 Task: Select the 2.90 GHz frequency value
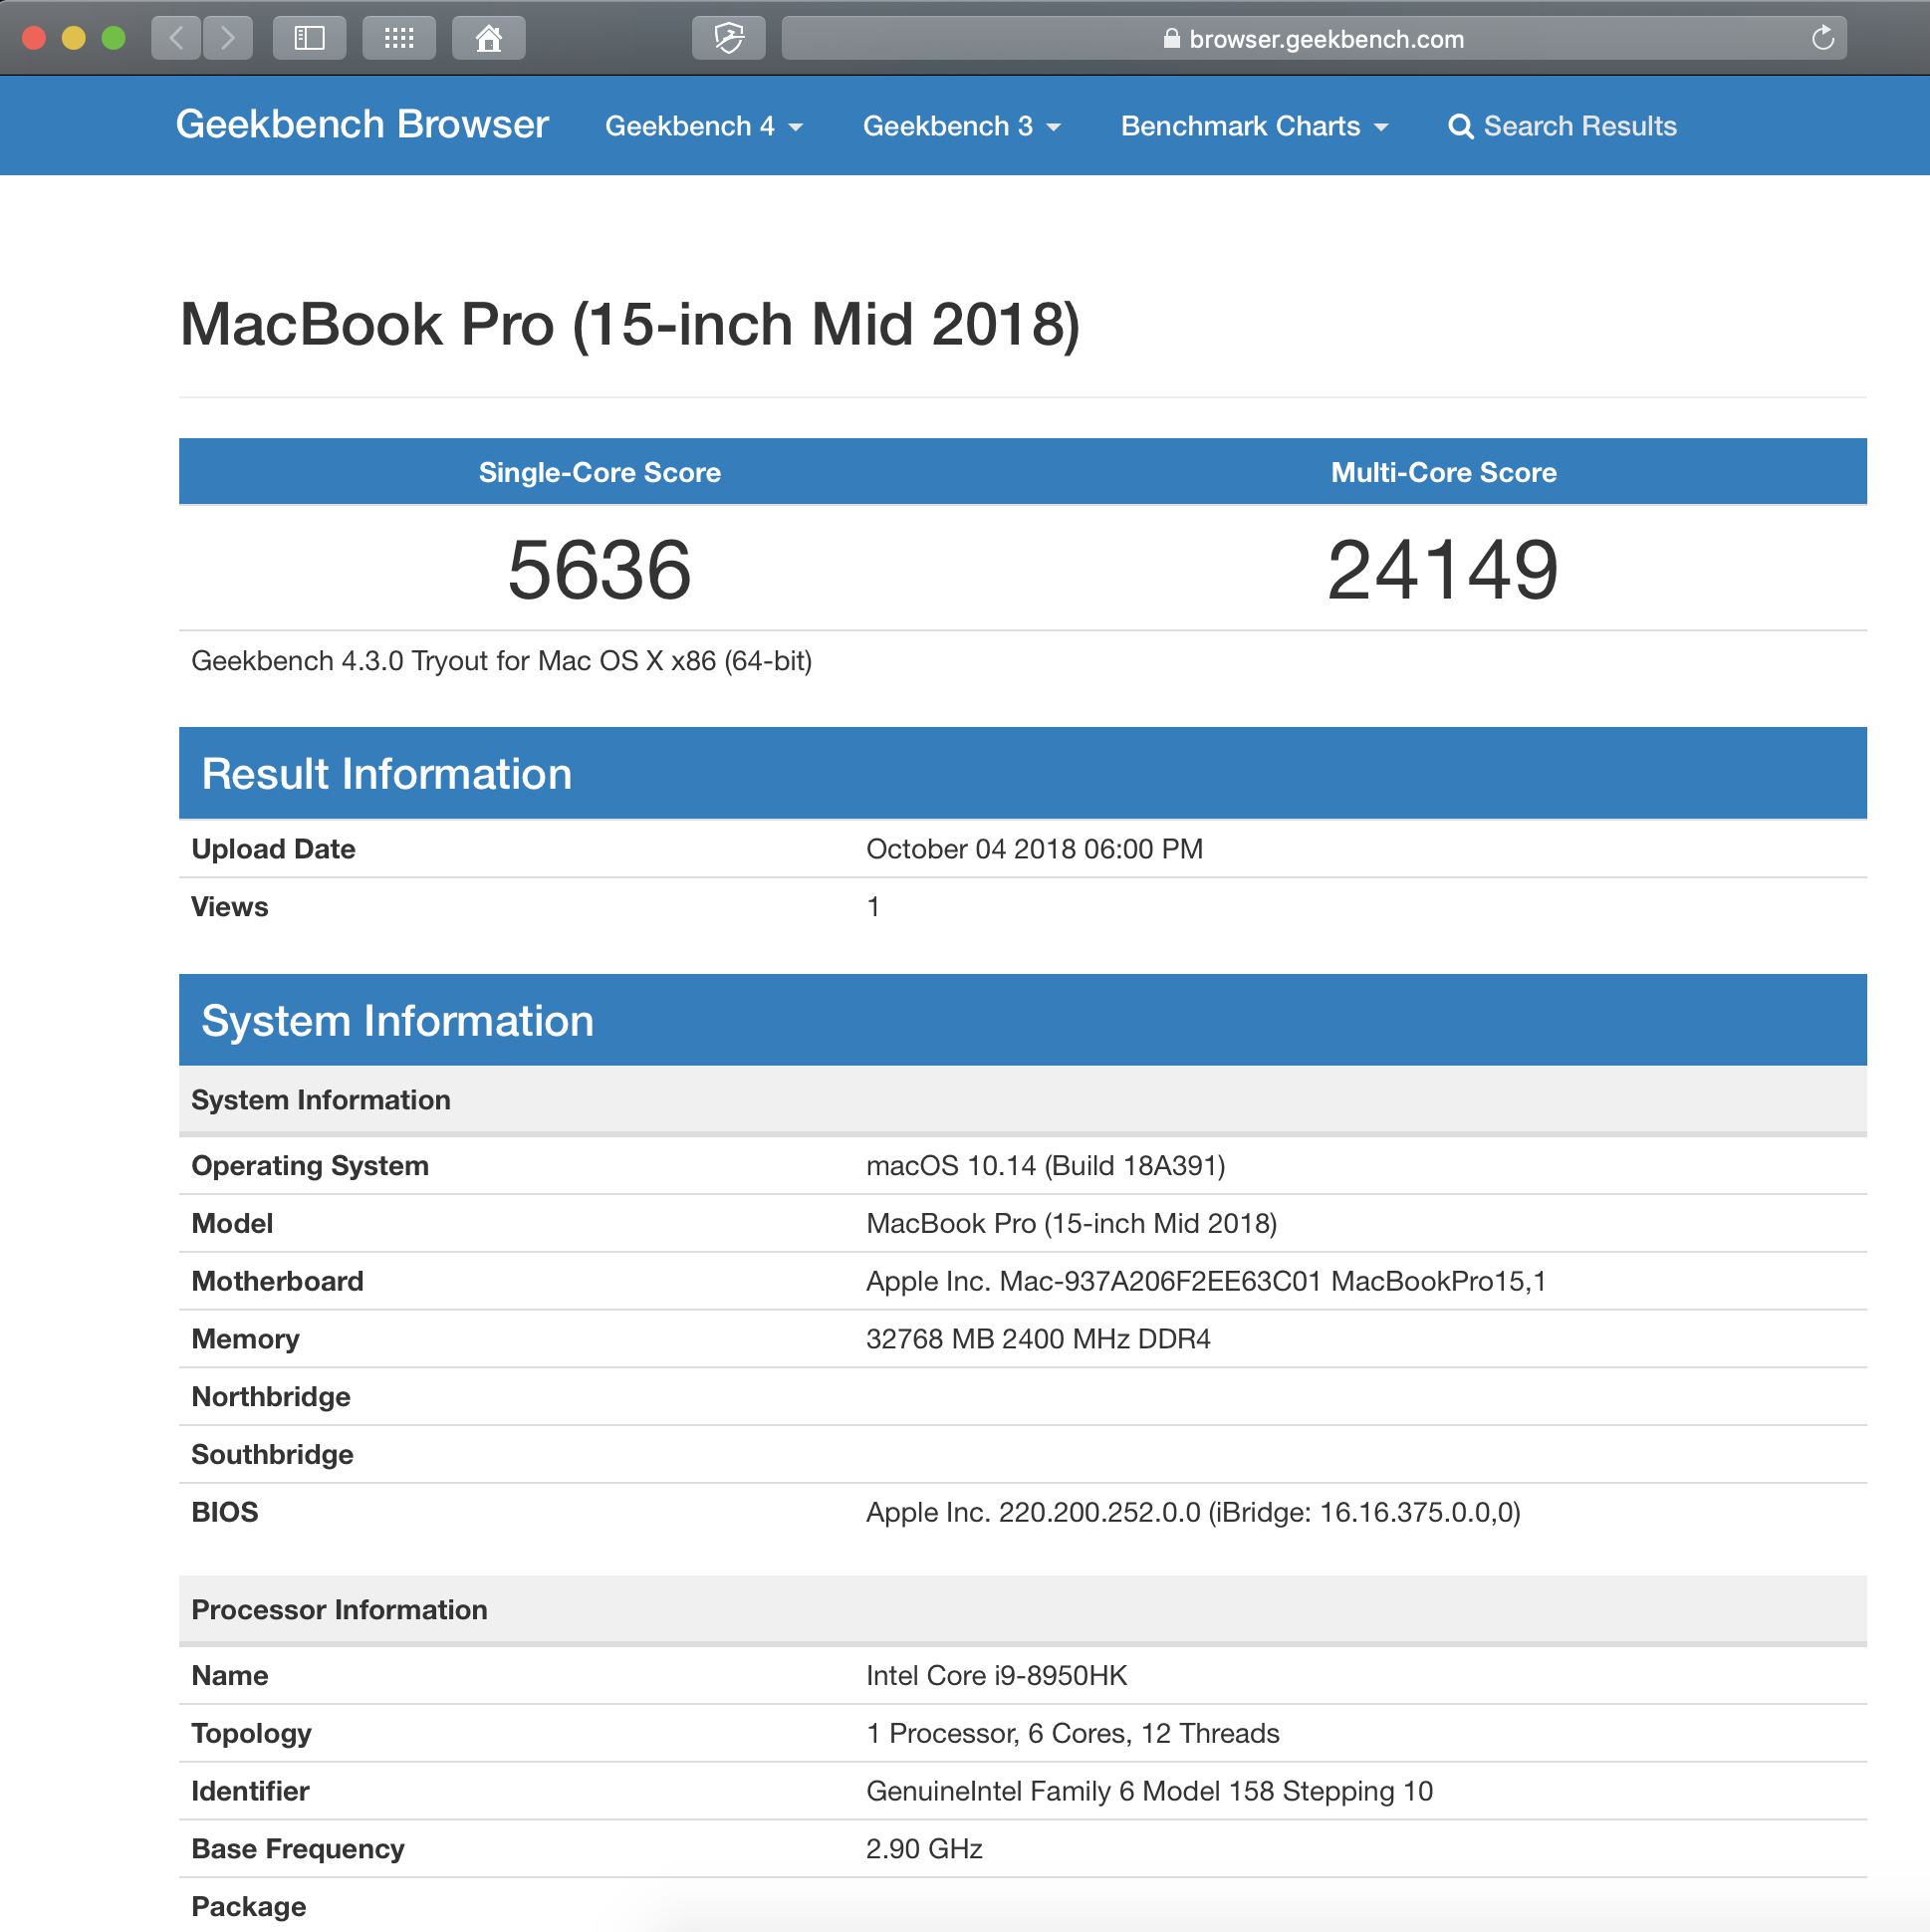point(924,1849)
